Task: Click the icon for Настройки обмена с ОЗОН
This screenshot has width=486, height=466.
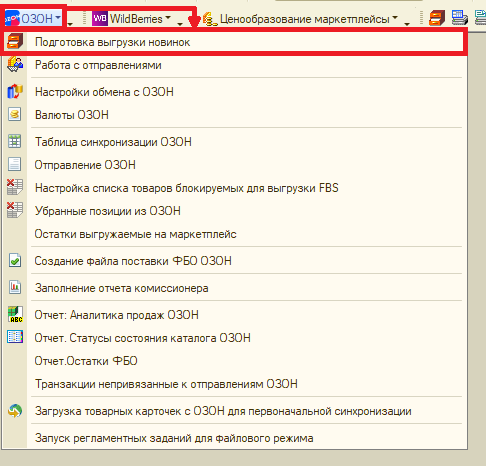Action: tap(15, 91)
